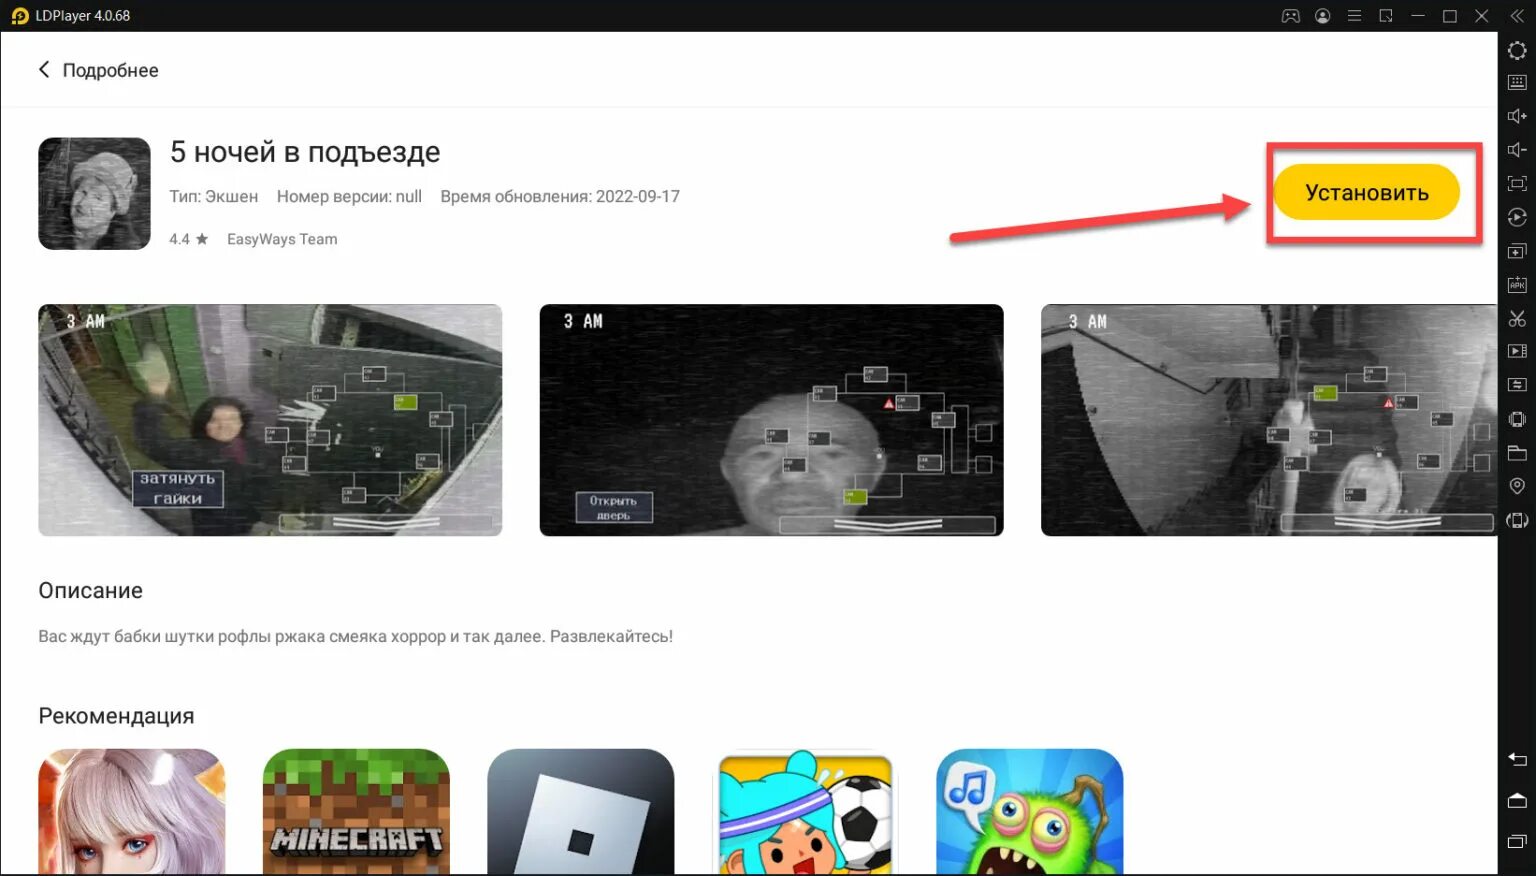Tap the Android back button in sidebar

1517,759
